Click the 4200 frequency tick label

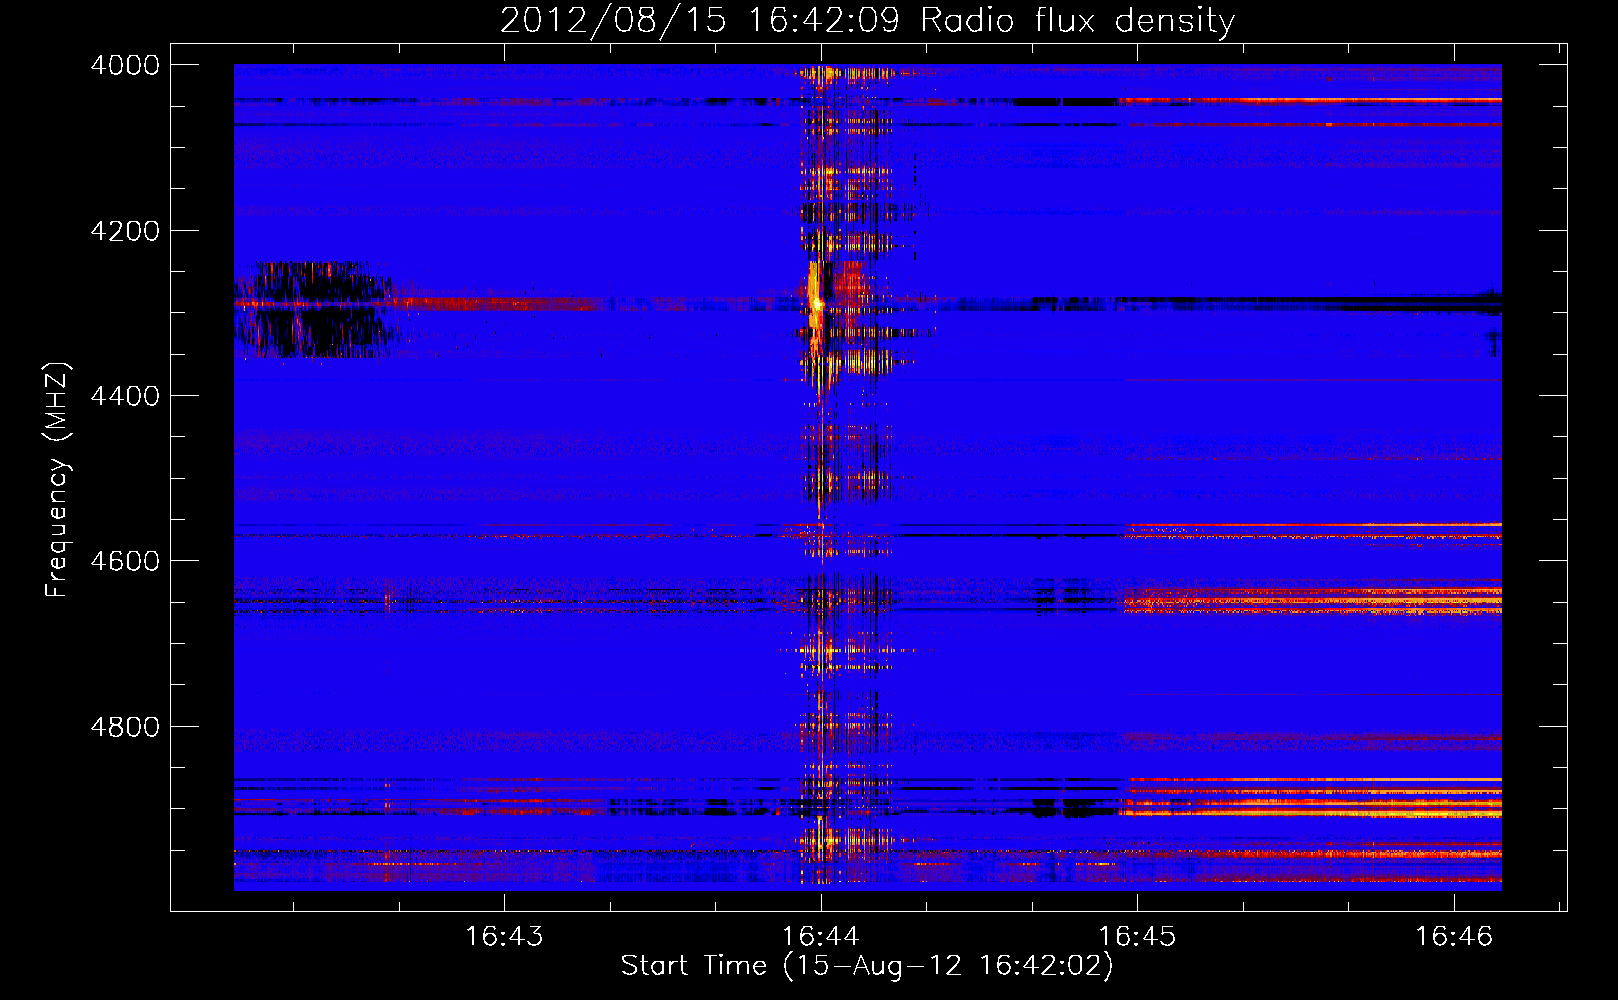pyautogui.click(x=125, y=231)
